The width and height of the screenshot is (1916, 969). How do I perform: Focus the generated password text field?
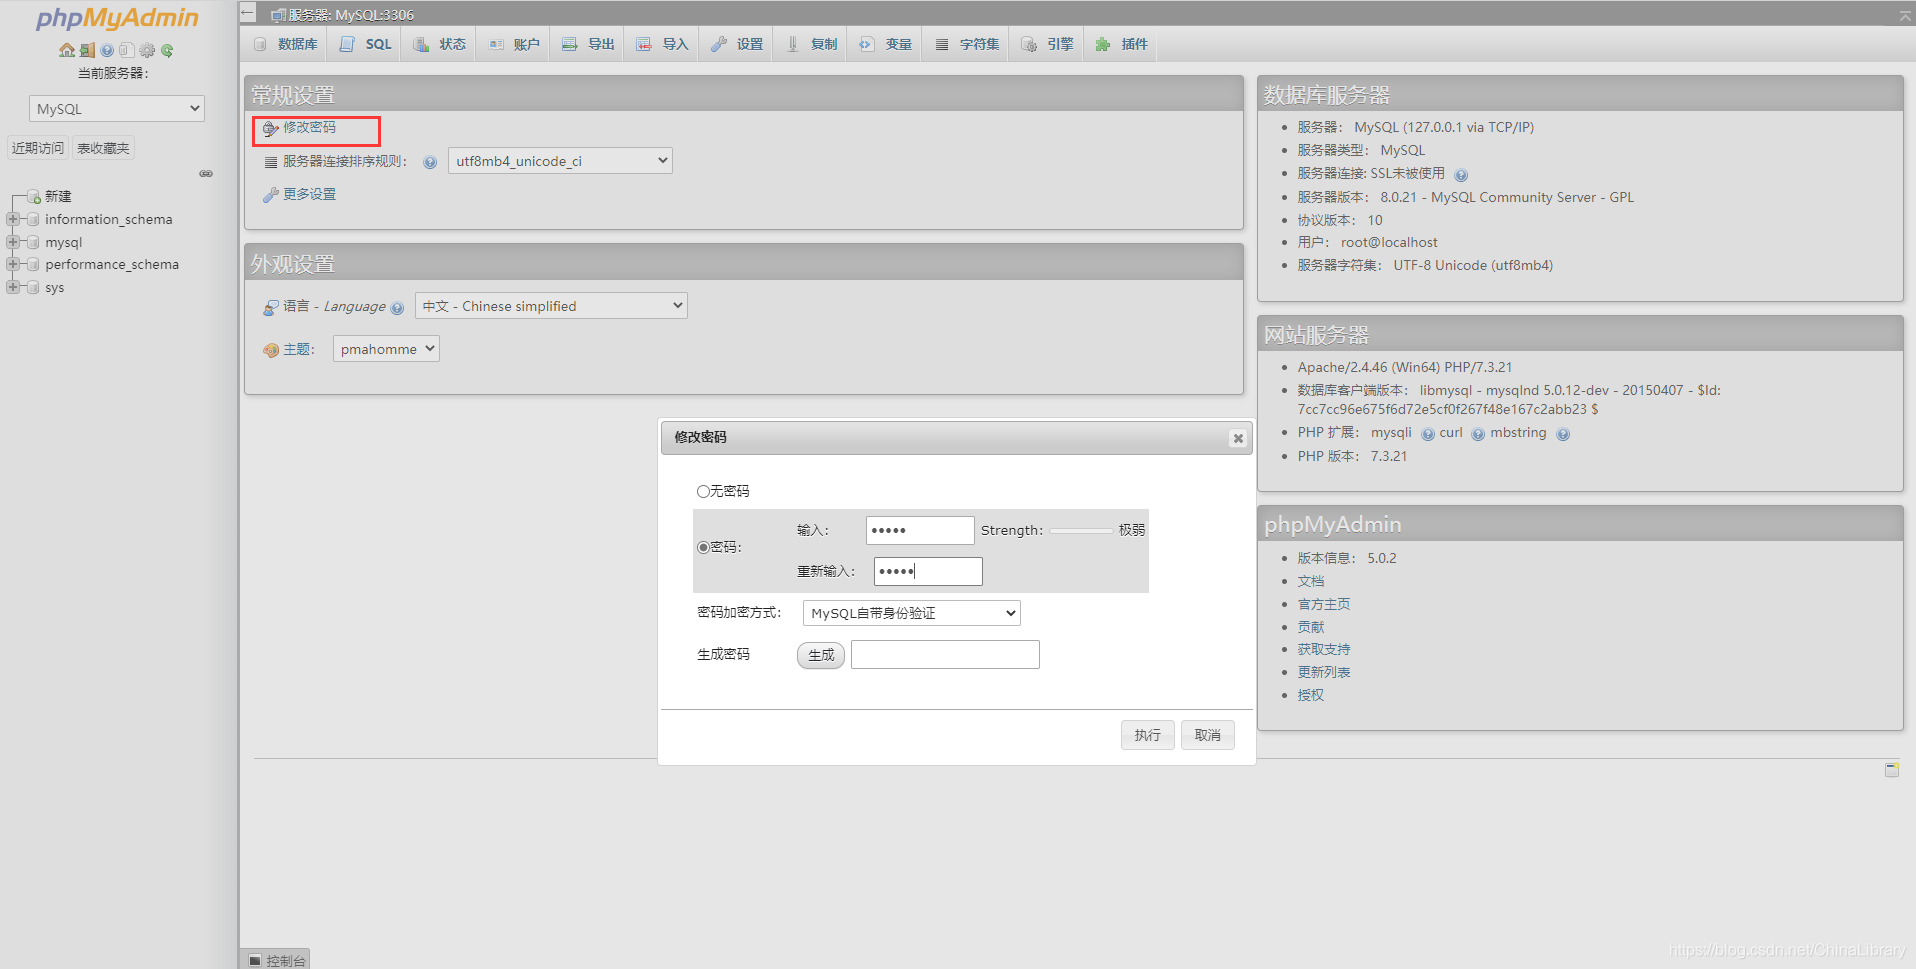click(945, 654)
